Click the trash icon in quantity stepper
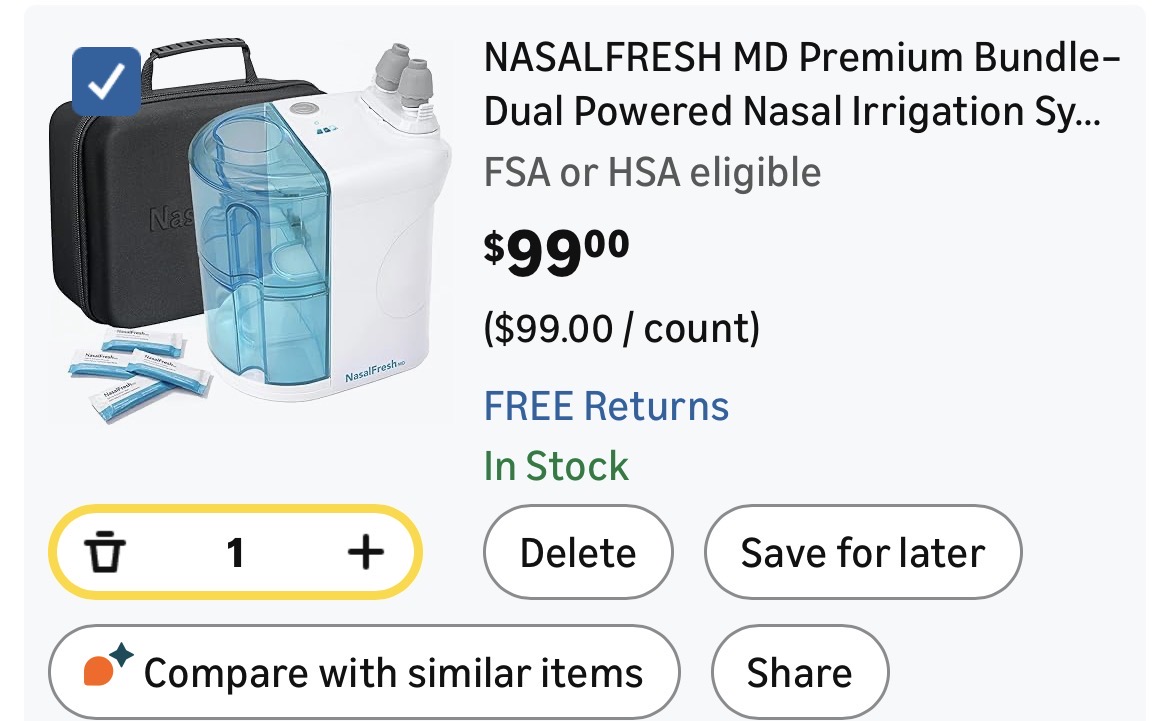 (102, 552)
